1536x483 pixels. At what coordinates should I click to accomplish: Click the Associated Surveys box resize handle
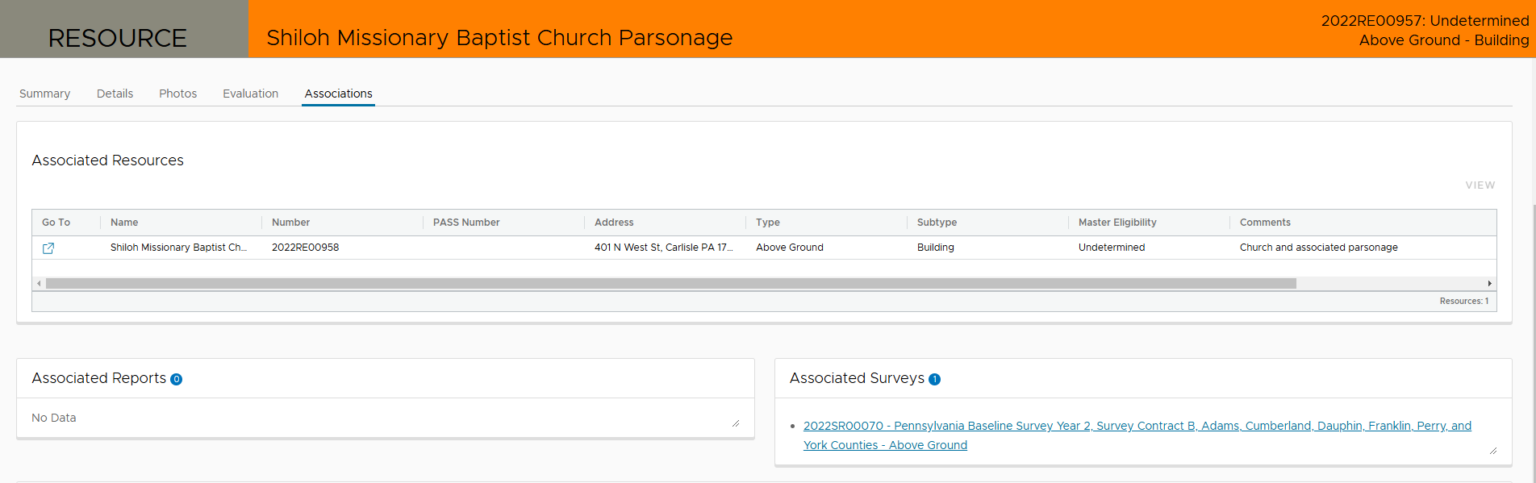[x=1494, y=451]
